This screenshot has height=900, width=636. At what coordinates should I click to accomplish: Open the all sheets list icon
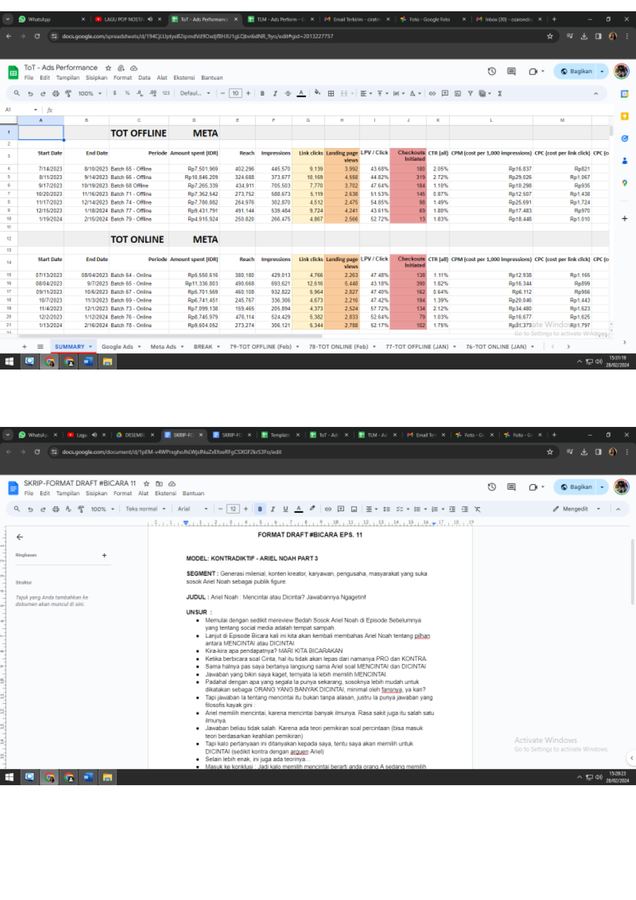tap(40, 347)
